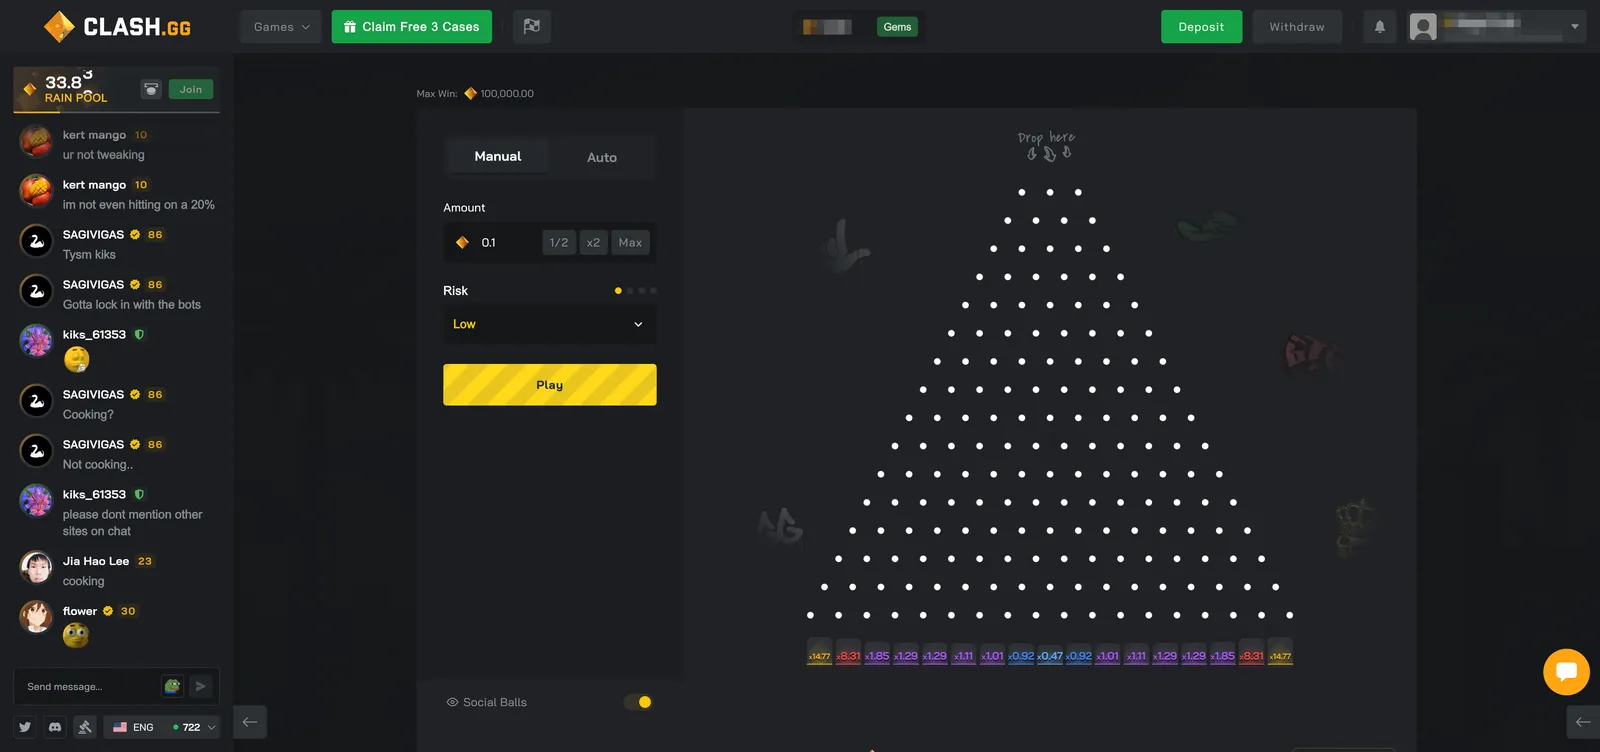Click Claim Free 3 Cases button
The height and width of the screenshot is (752, 1600).
coord(412,27)
